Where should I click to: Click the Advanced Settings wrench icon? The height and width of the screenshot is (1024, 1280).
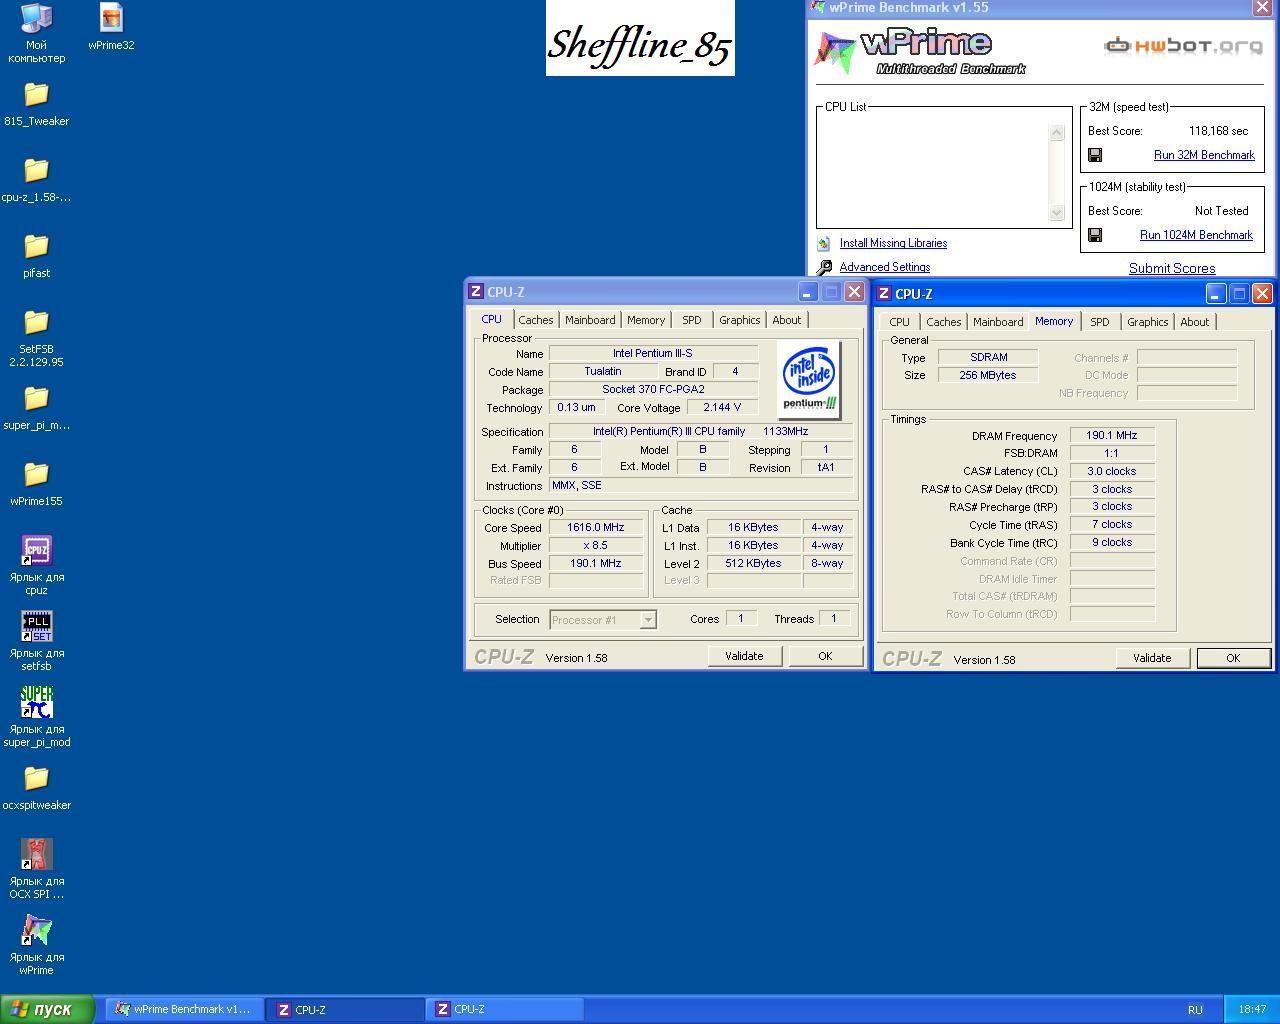(824, 267)
